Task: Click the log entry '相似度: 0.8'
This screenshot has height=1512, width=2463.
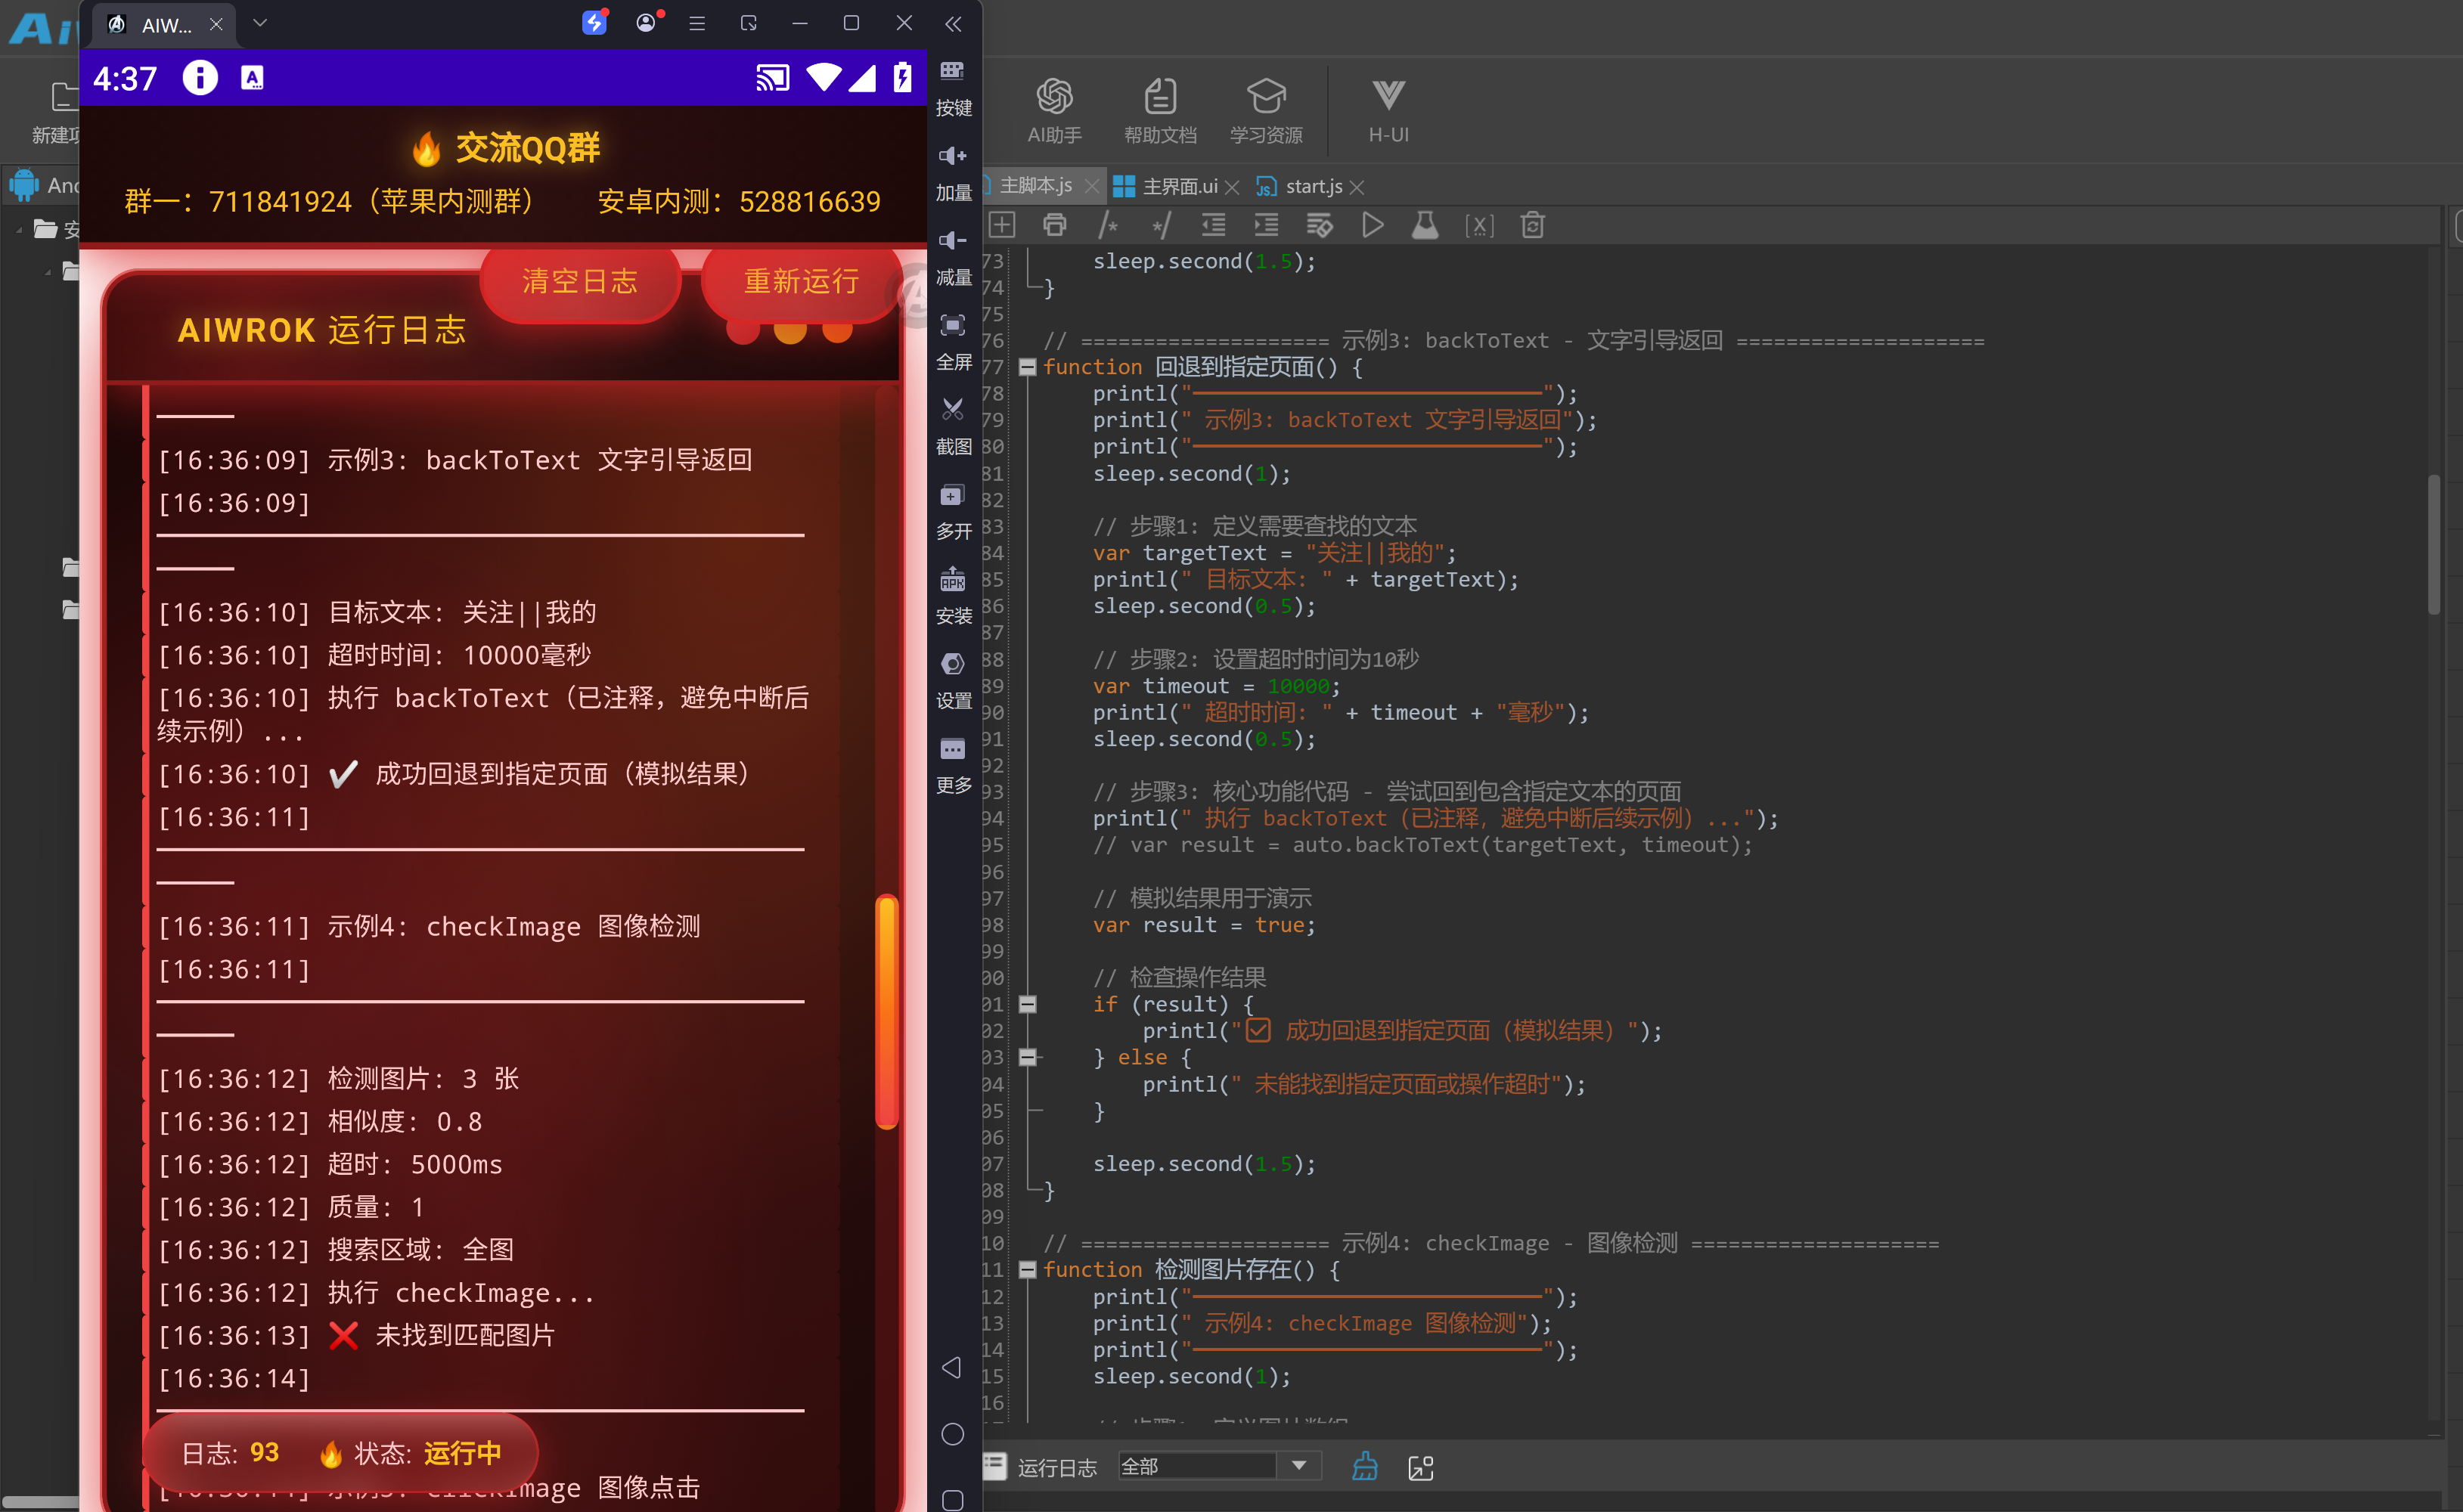Action: pos(405,1122)
